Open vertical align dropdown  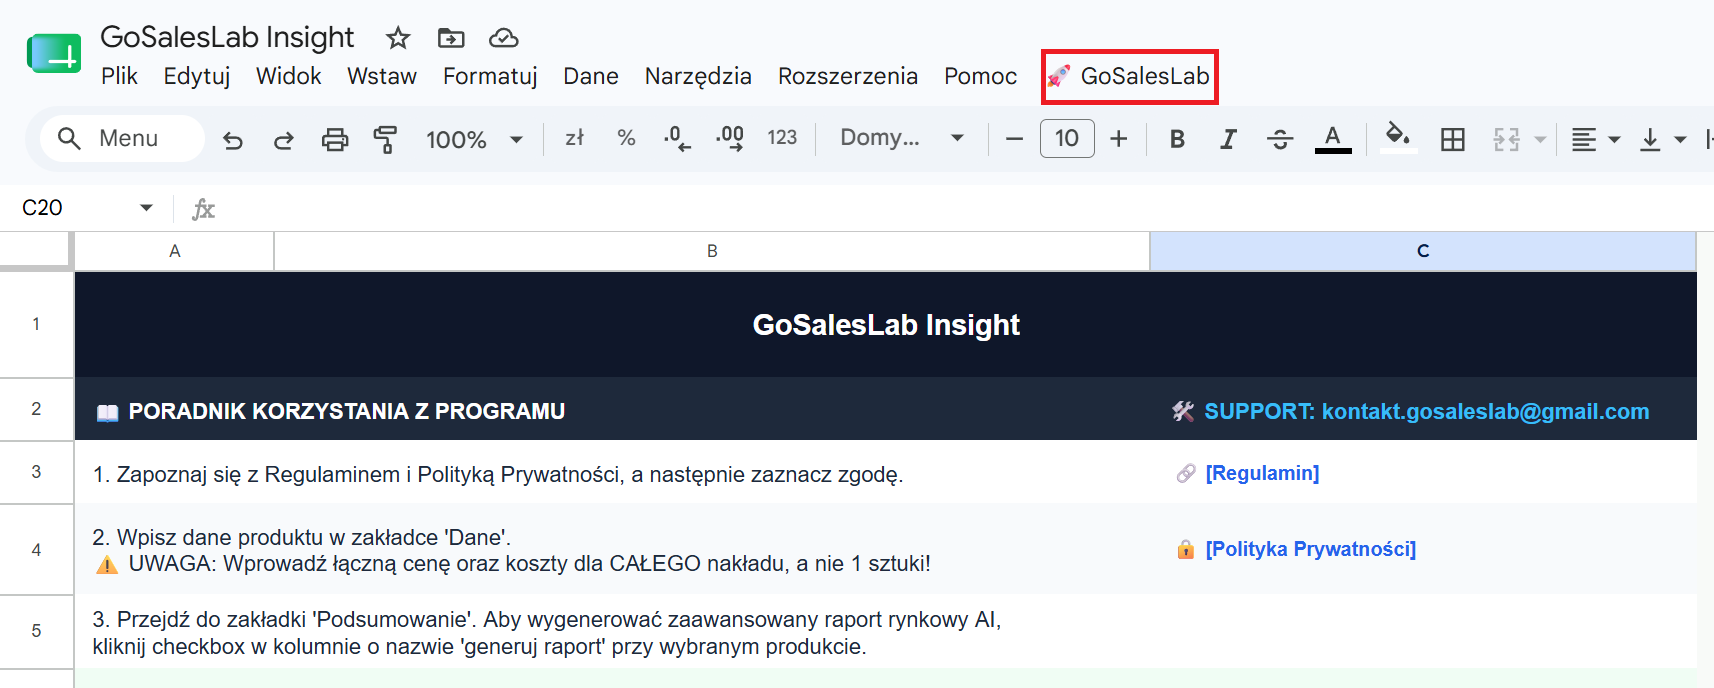pos(1662,139)
